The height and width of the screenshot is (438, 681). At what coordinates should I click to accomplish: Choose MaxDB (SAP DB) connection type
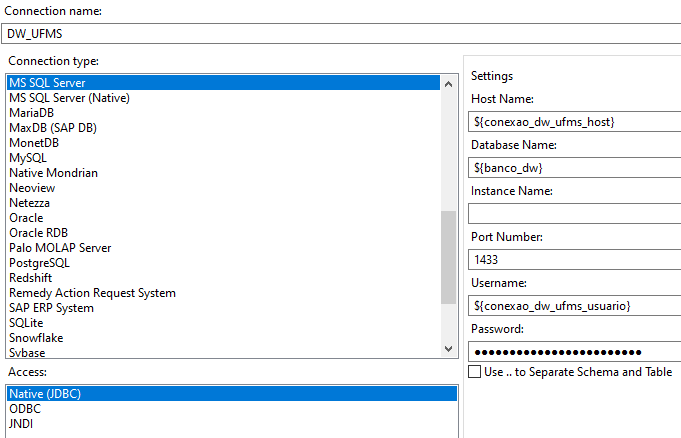pos(224,128)
